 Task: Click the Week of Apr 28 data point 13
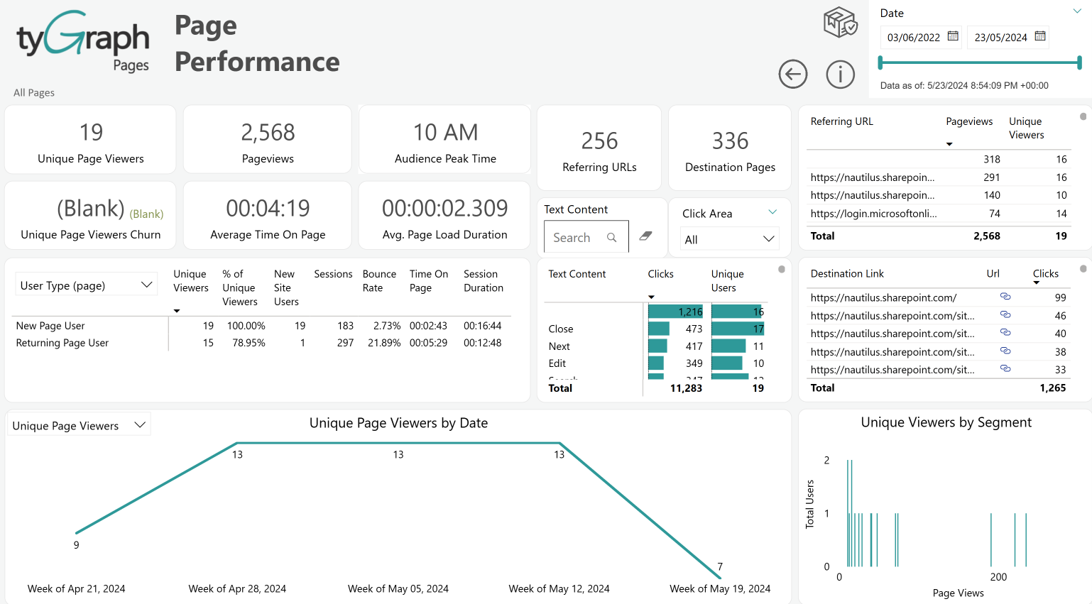tap(237, 443)
